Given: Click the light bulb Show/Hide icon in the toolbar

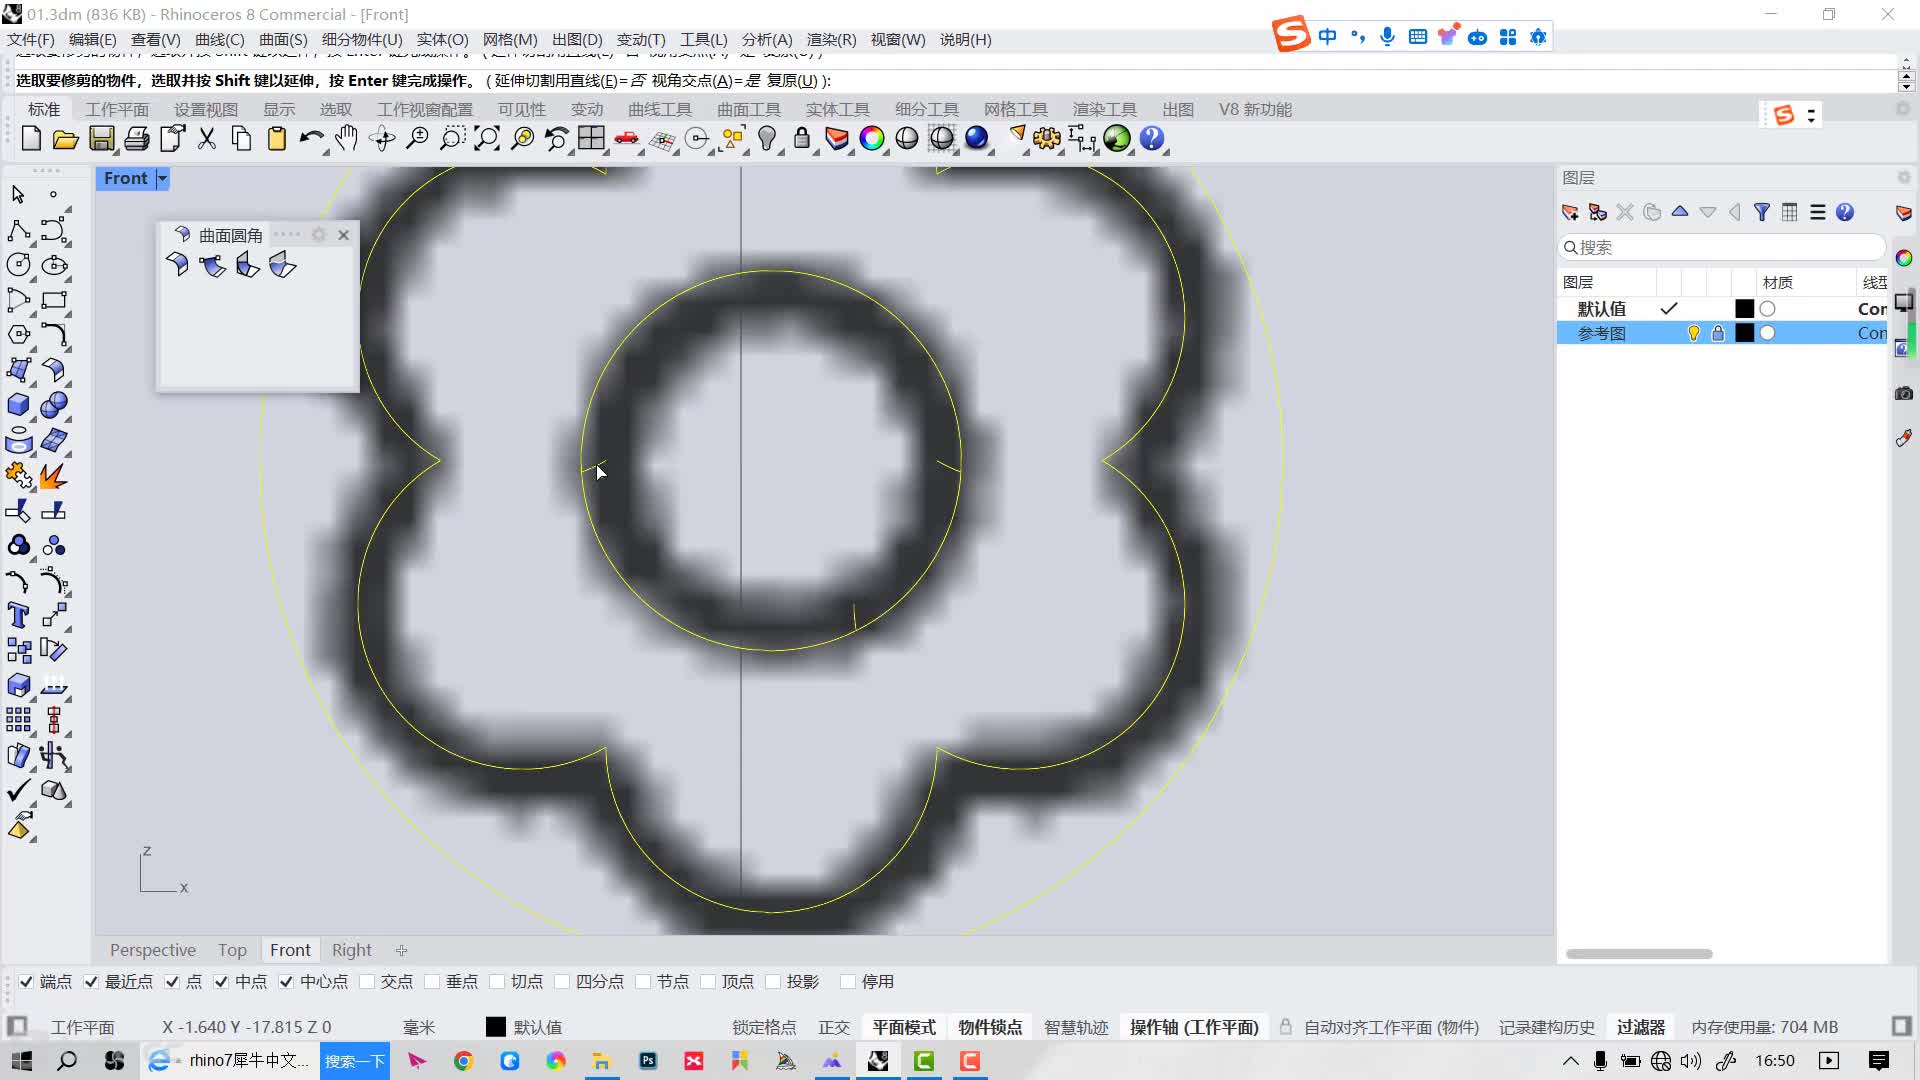Looking at the screenshot, I should point(767,139).
